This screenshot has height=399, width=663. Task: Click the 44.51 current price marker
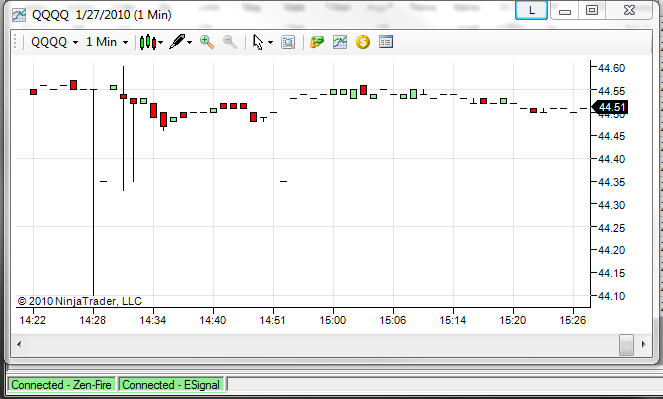click(610, 107)
